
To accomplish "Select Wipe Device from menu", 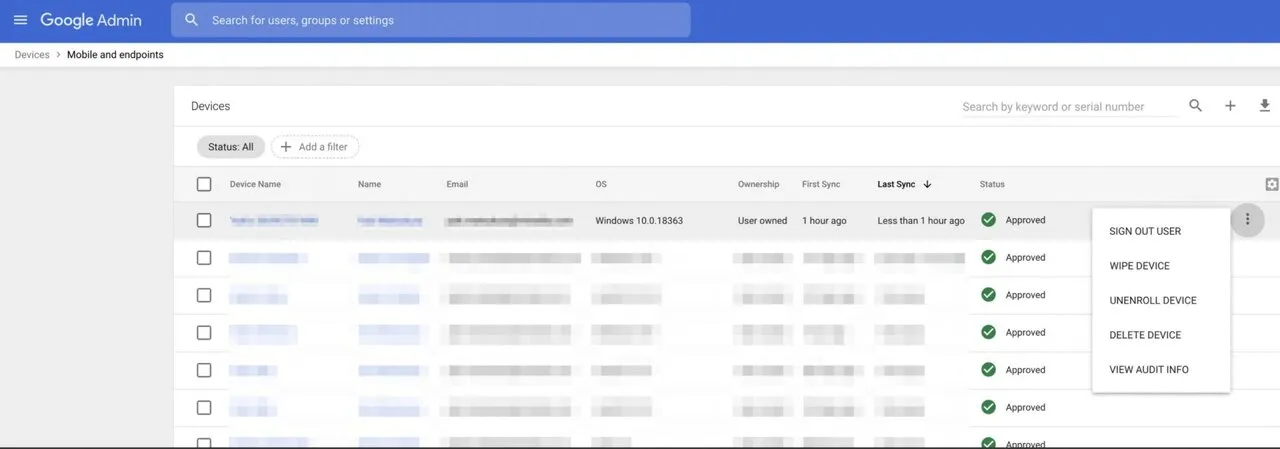I will 1139,266.
